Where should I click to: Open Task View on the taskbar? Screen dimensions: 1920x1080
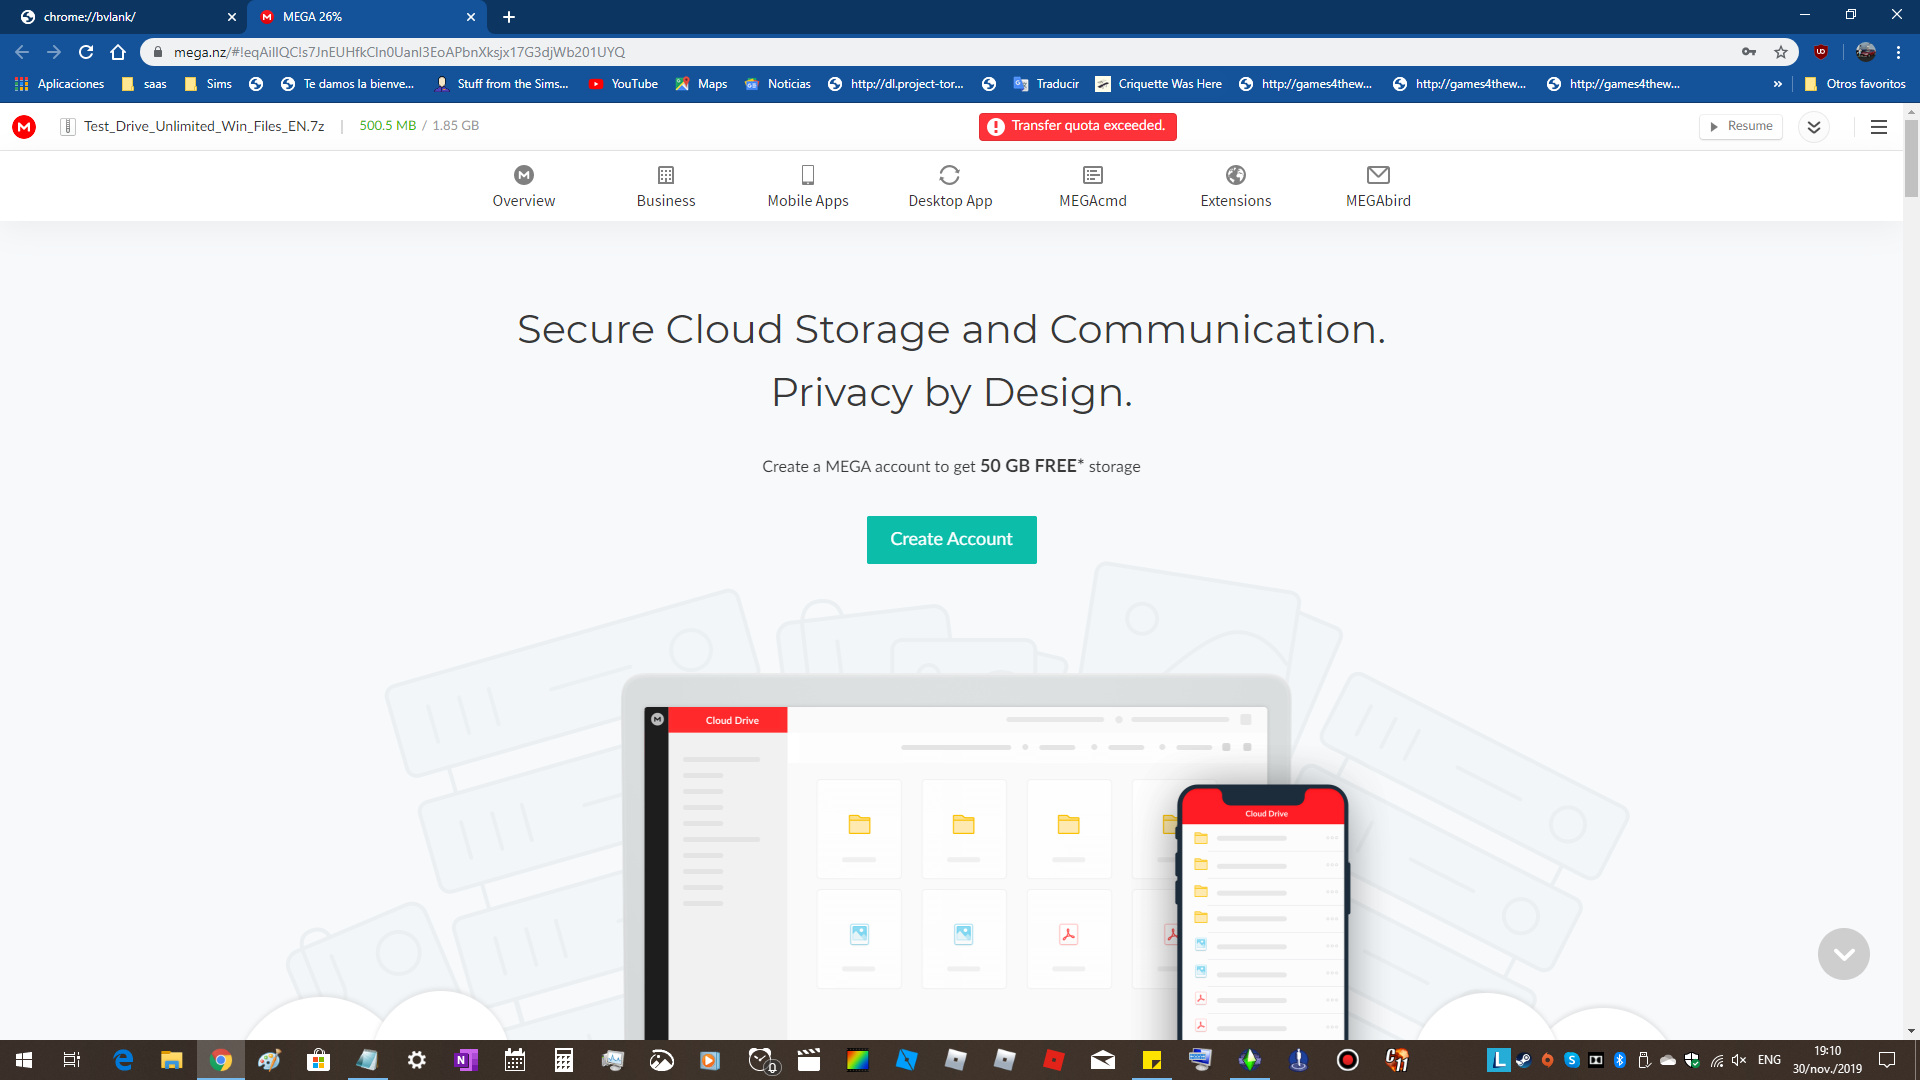pos(72,1060)
